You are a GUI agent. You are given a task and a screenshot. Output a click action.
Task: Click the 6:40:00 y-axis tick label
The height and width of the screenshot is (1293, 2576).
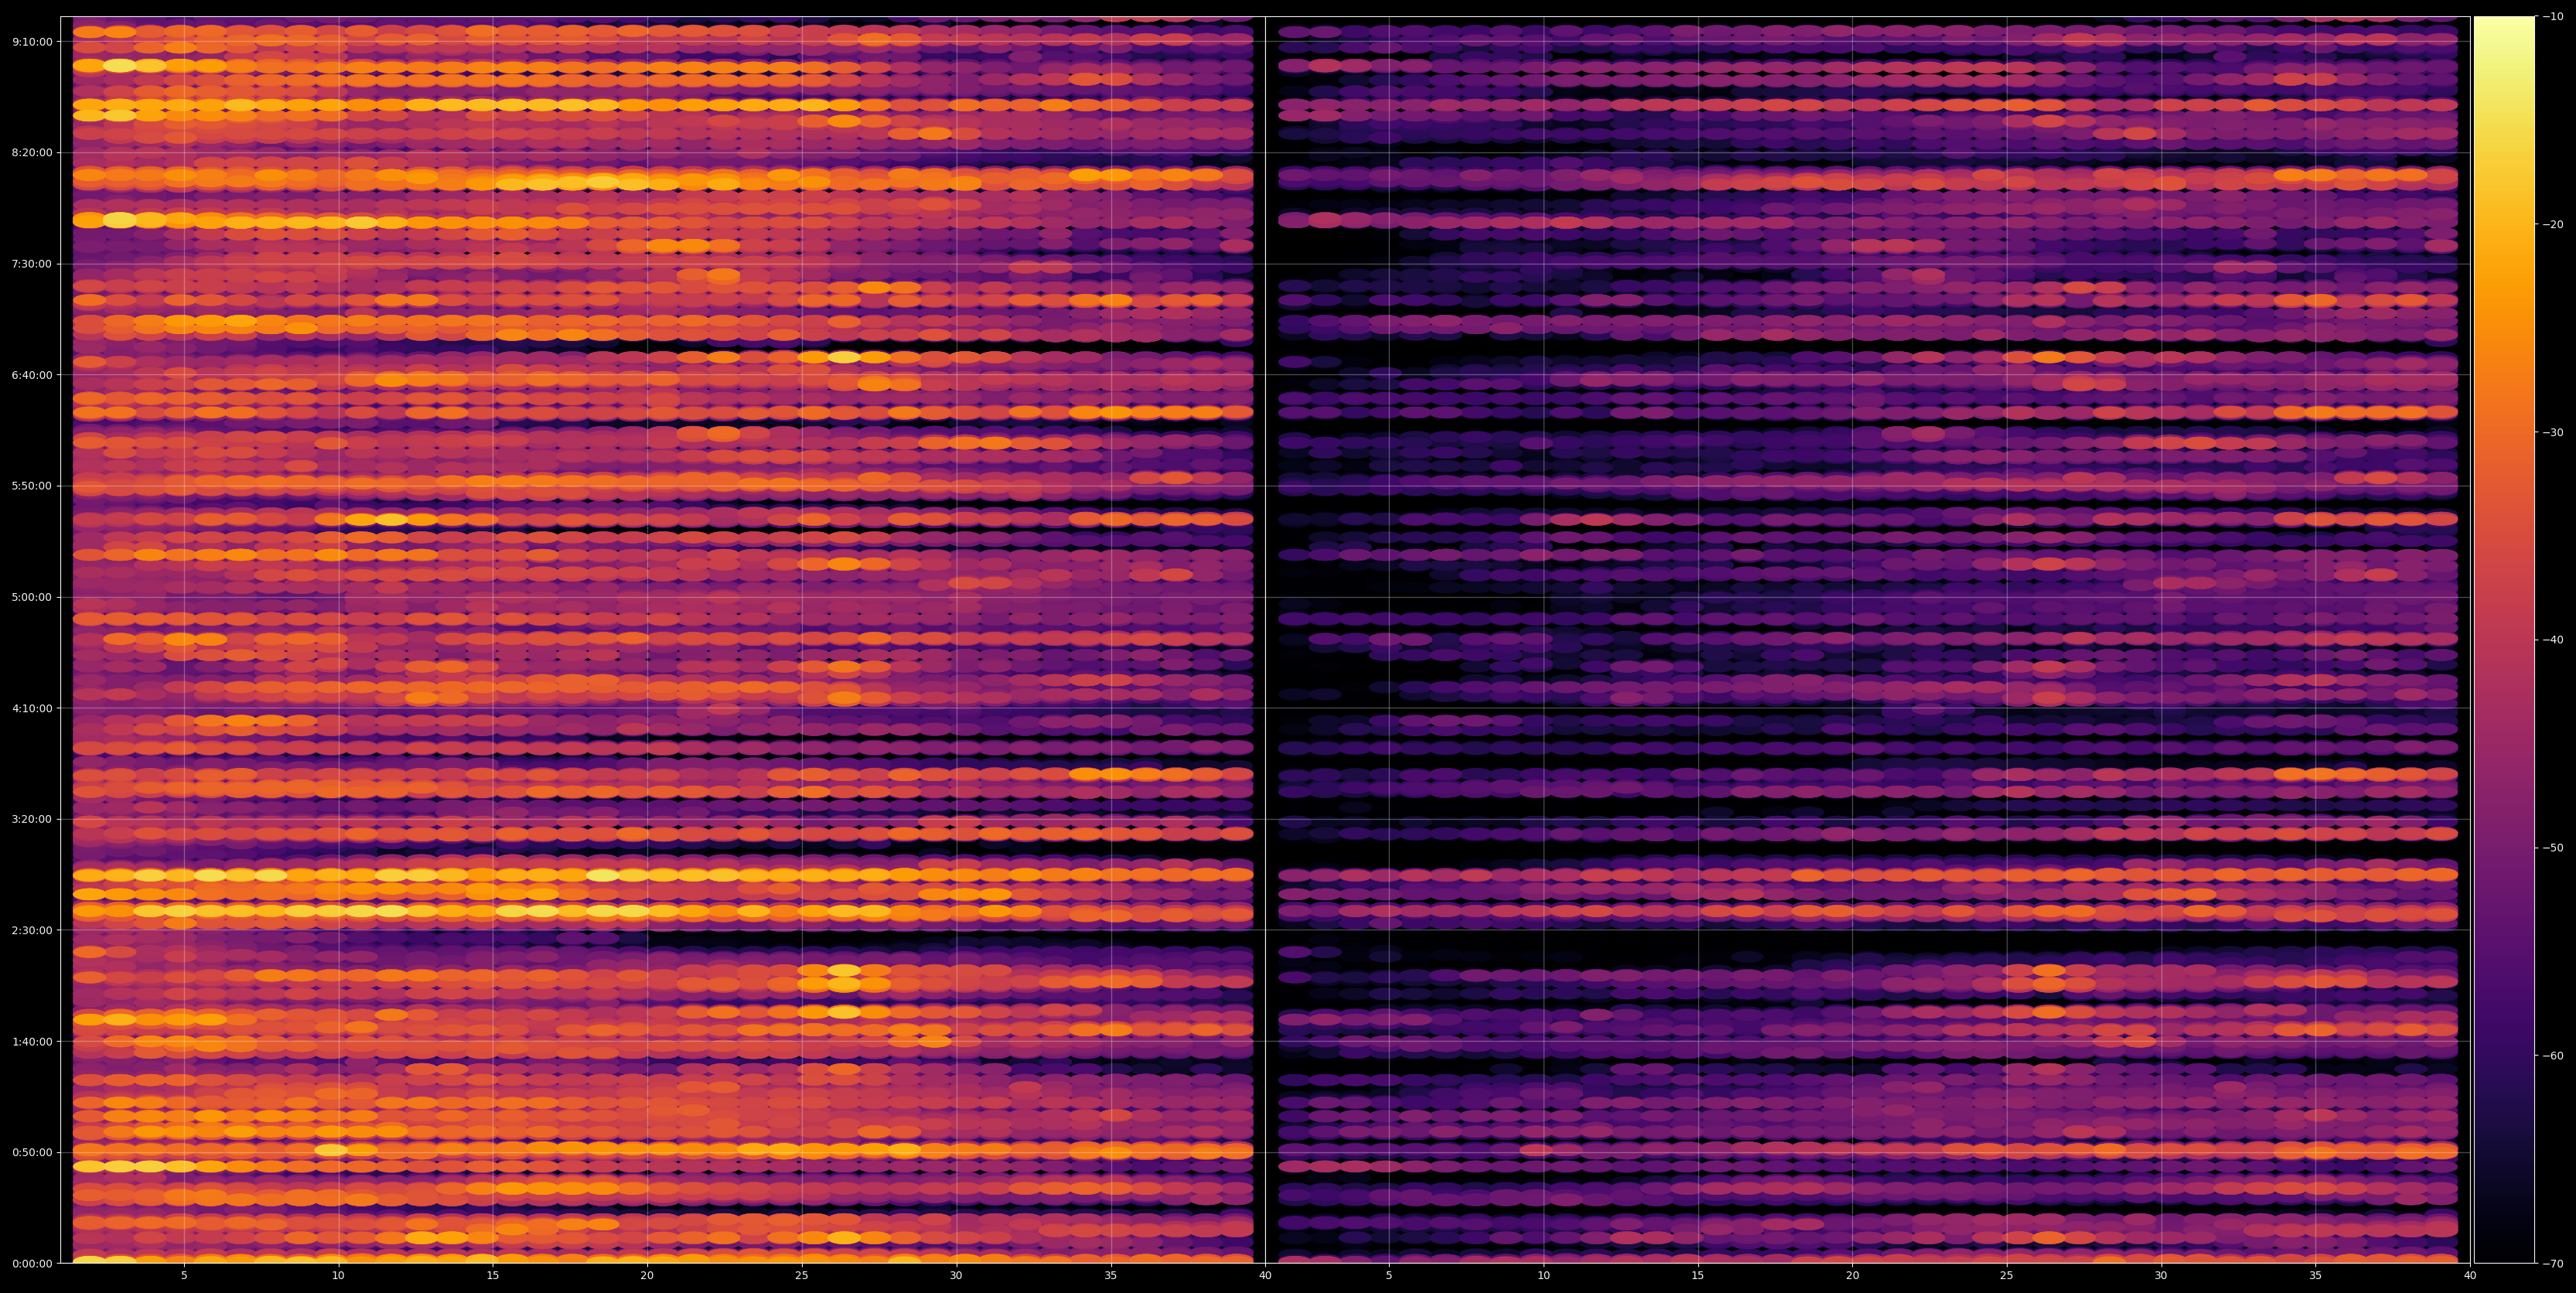pyautogui.click(x=32, y=375)
